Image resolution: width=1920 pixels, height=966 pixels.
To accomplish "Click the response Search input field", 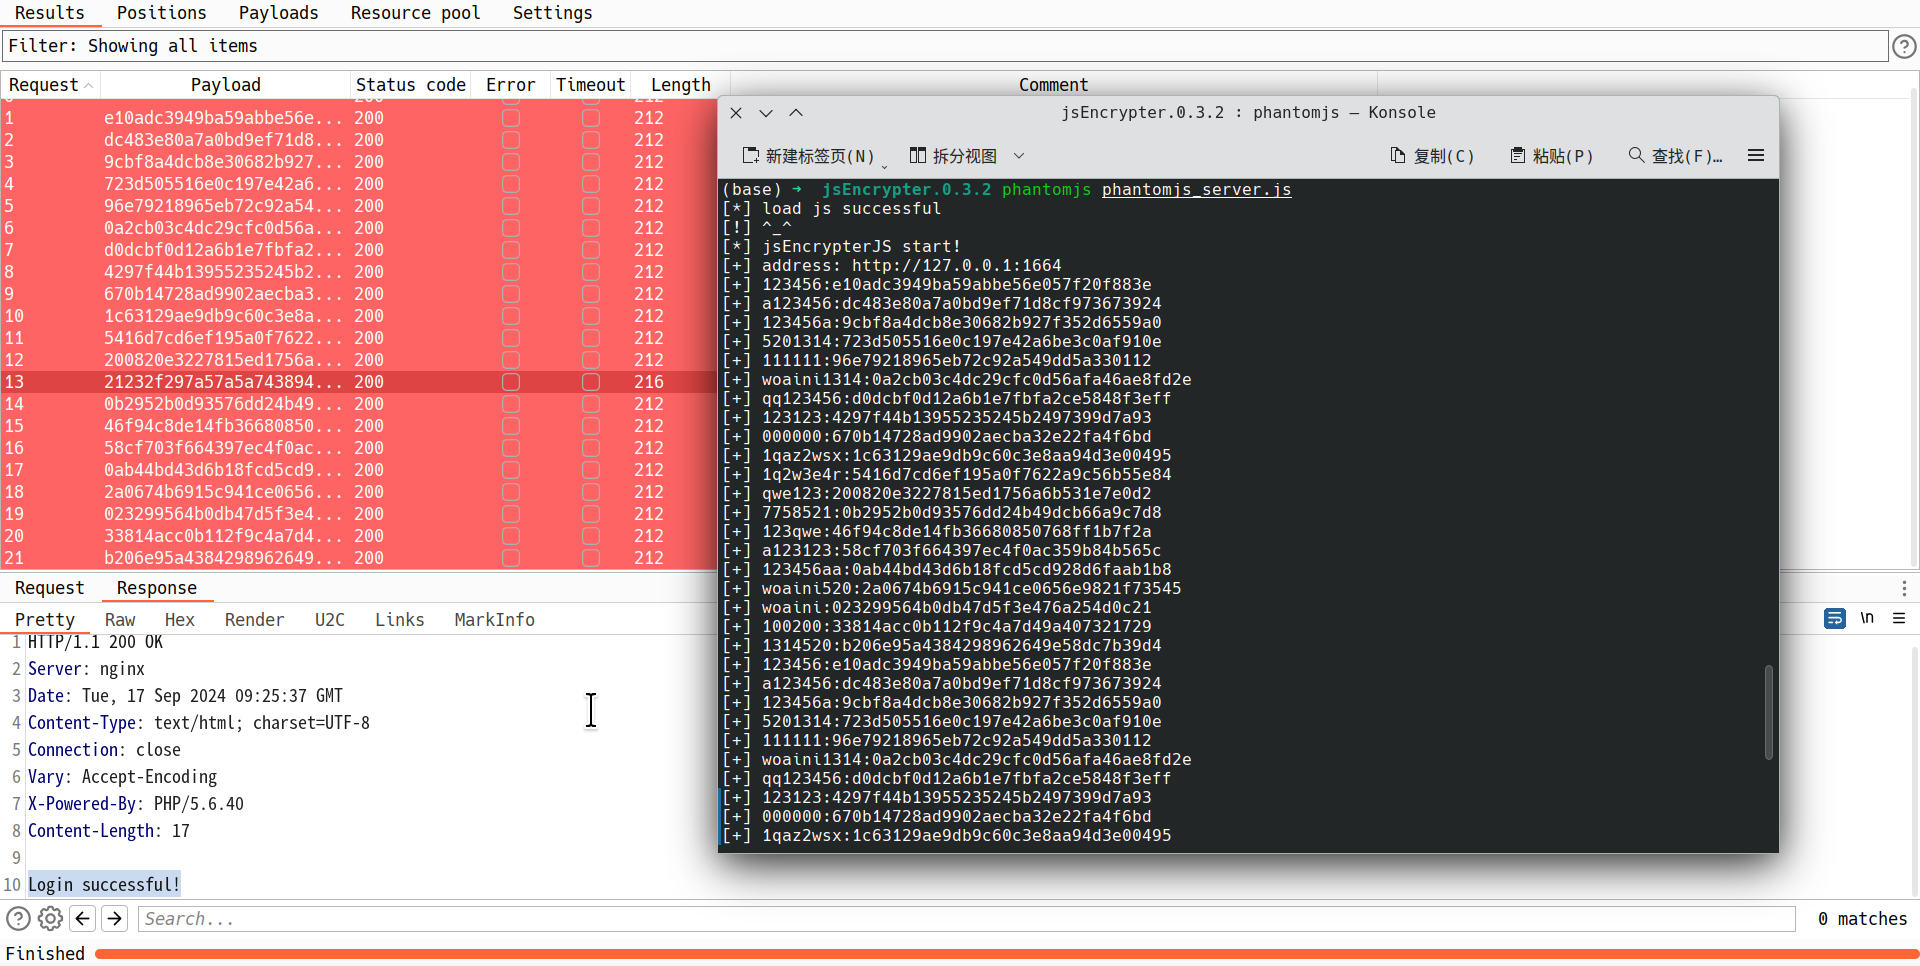I will (965, 918).
